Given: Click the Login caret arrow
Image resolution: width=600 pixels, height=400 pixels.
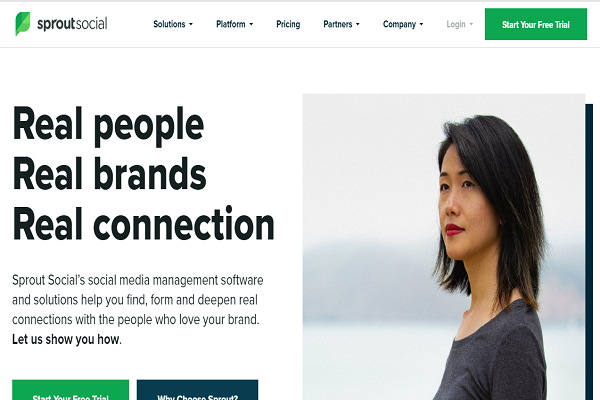Looking at the screenshot, I should (x=471, y=24).
